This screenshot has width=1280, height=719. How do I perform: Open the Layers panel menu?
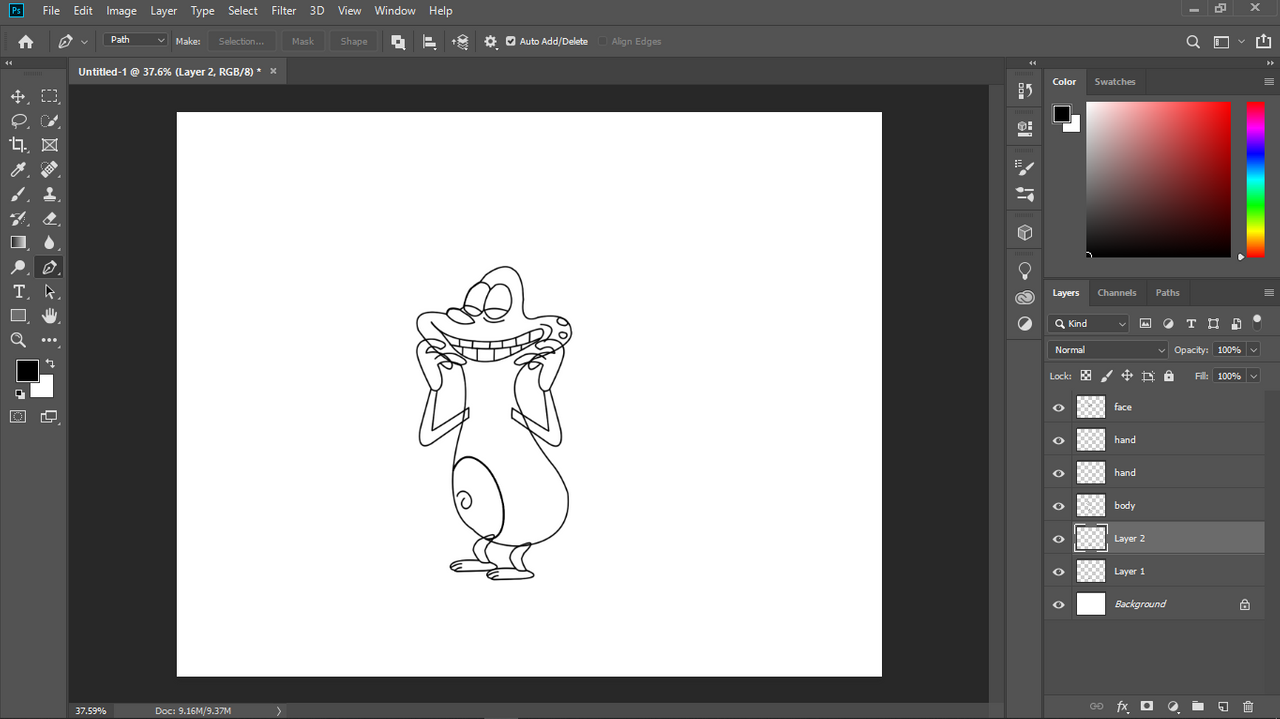(1269, 293)
